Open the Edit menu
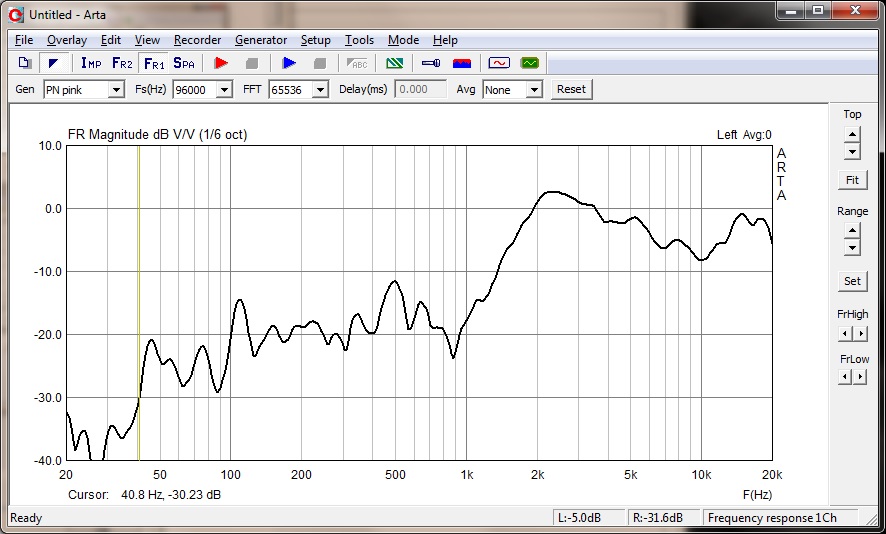Image resolution: width=886 pixels, height=534 pixels. click(x=111, y=40)
